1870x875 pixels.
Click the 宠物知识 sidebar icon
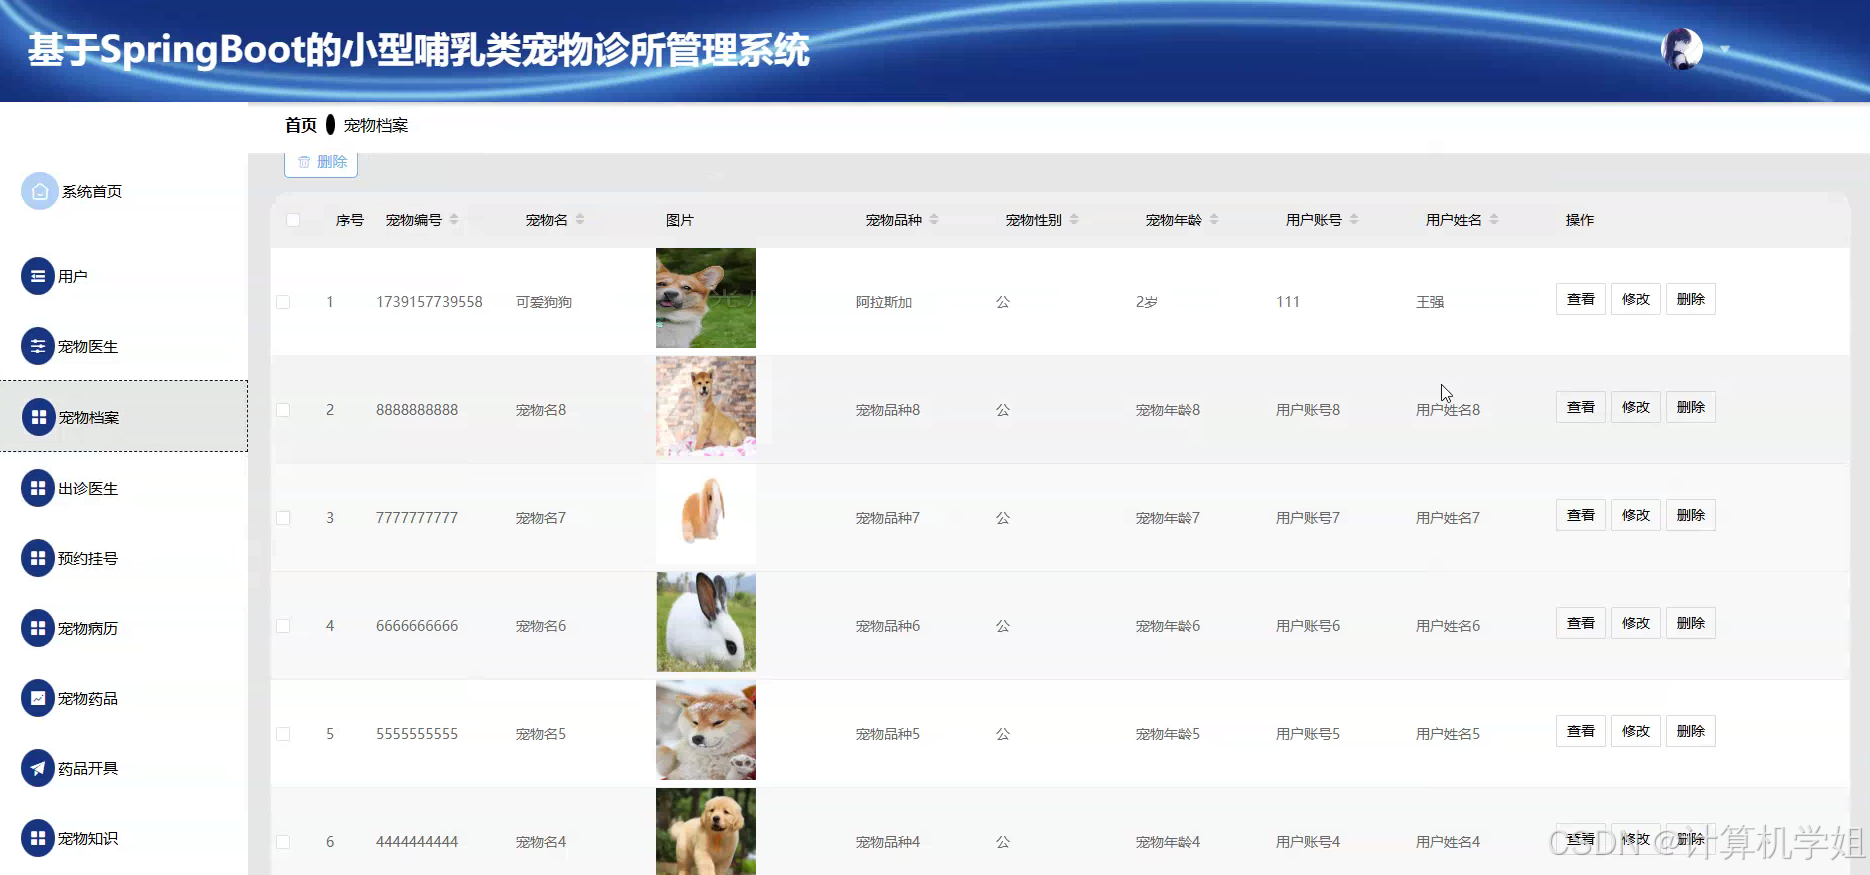pyautogui.click(x=38, y=838)
